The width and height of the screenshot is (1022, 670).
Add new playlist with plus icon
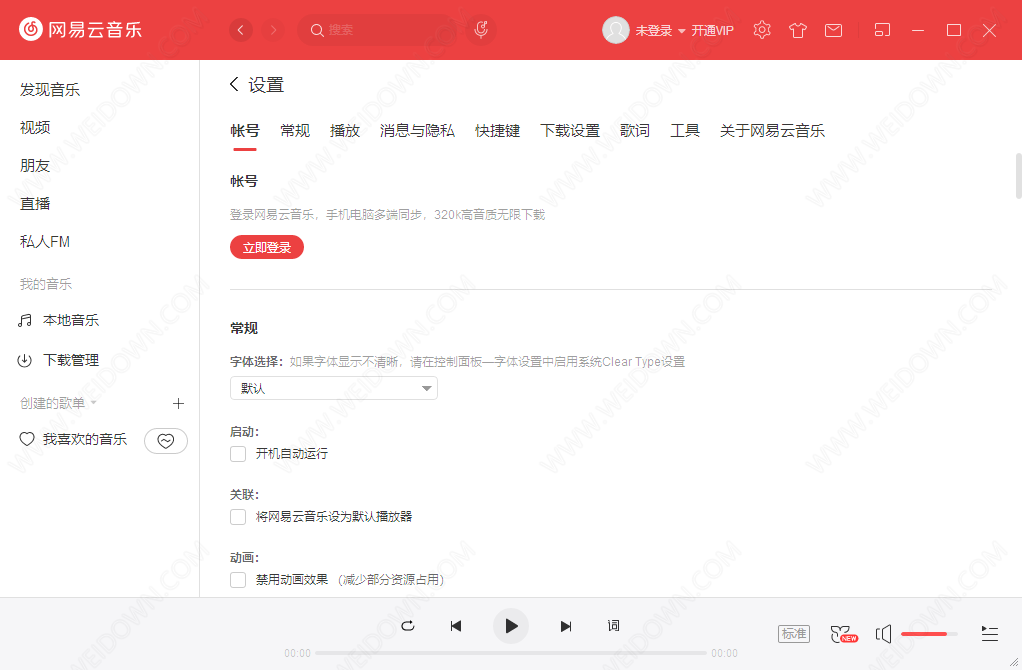[x=178, y=403]
